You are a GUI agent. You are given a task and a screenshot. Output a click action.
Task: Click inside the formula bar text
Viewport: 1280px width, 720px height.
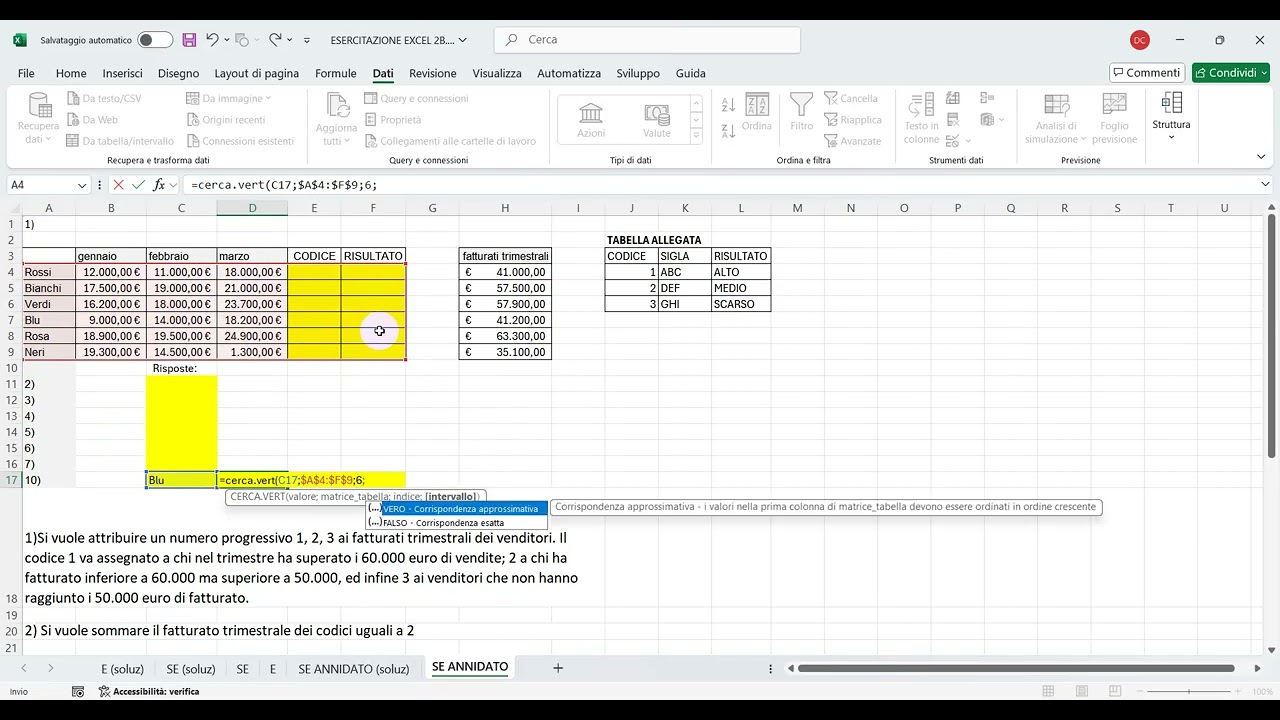pyautogui.click(x=720, y=185)
